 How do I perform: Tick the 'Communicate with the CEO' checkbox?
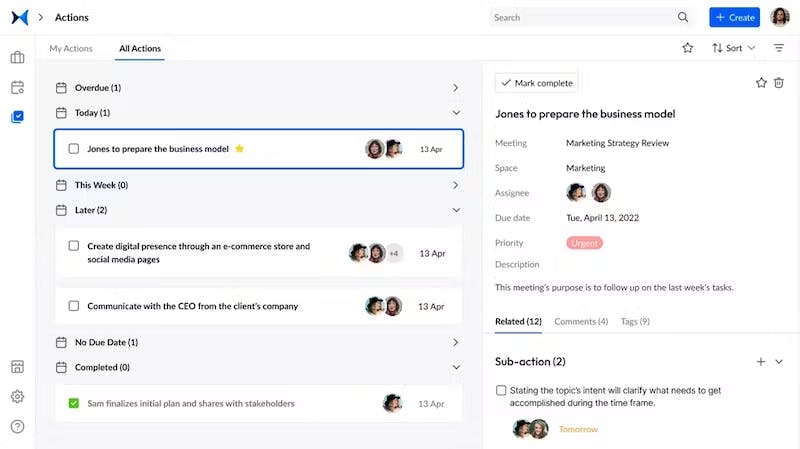[x=73, y=306]
